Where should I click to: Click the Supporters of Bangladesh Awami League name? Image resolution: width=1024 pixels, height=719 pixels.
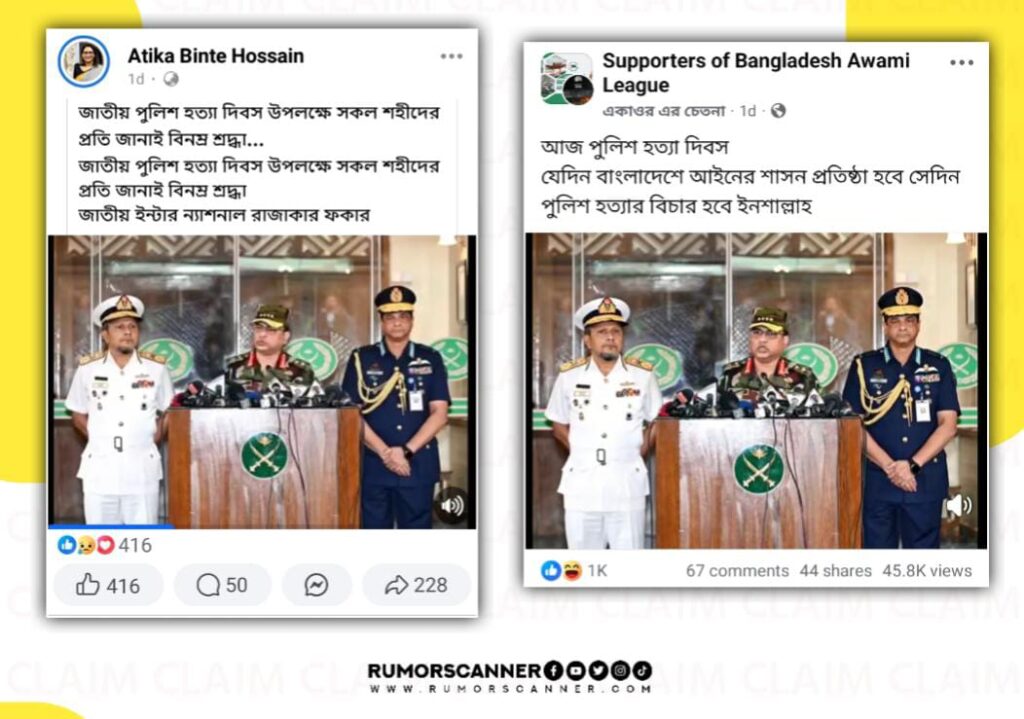point(755,72)
